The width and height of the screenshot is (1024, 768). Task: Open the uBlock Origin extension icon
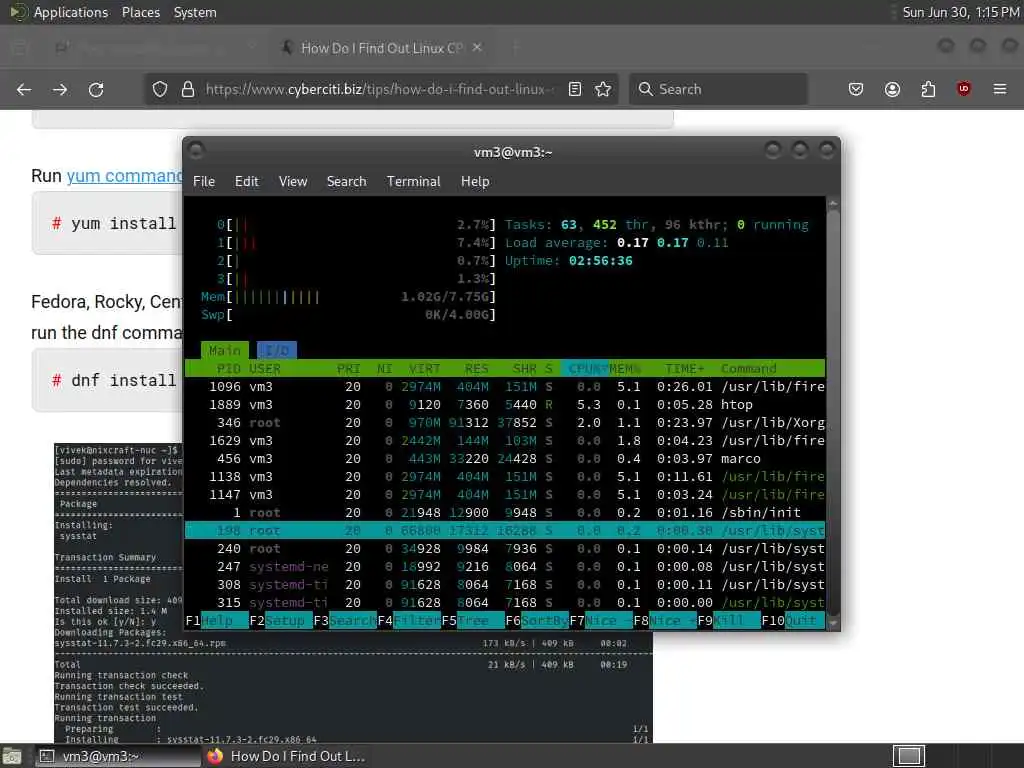click(963, 89)
